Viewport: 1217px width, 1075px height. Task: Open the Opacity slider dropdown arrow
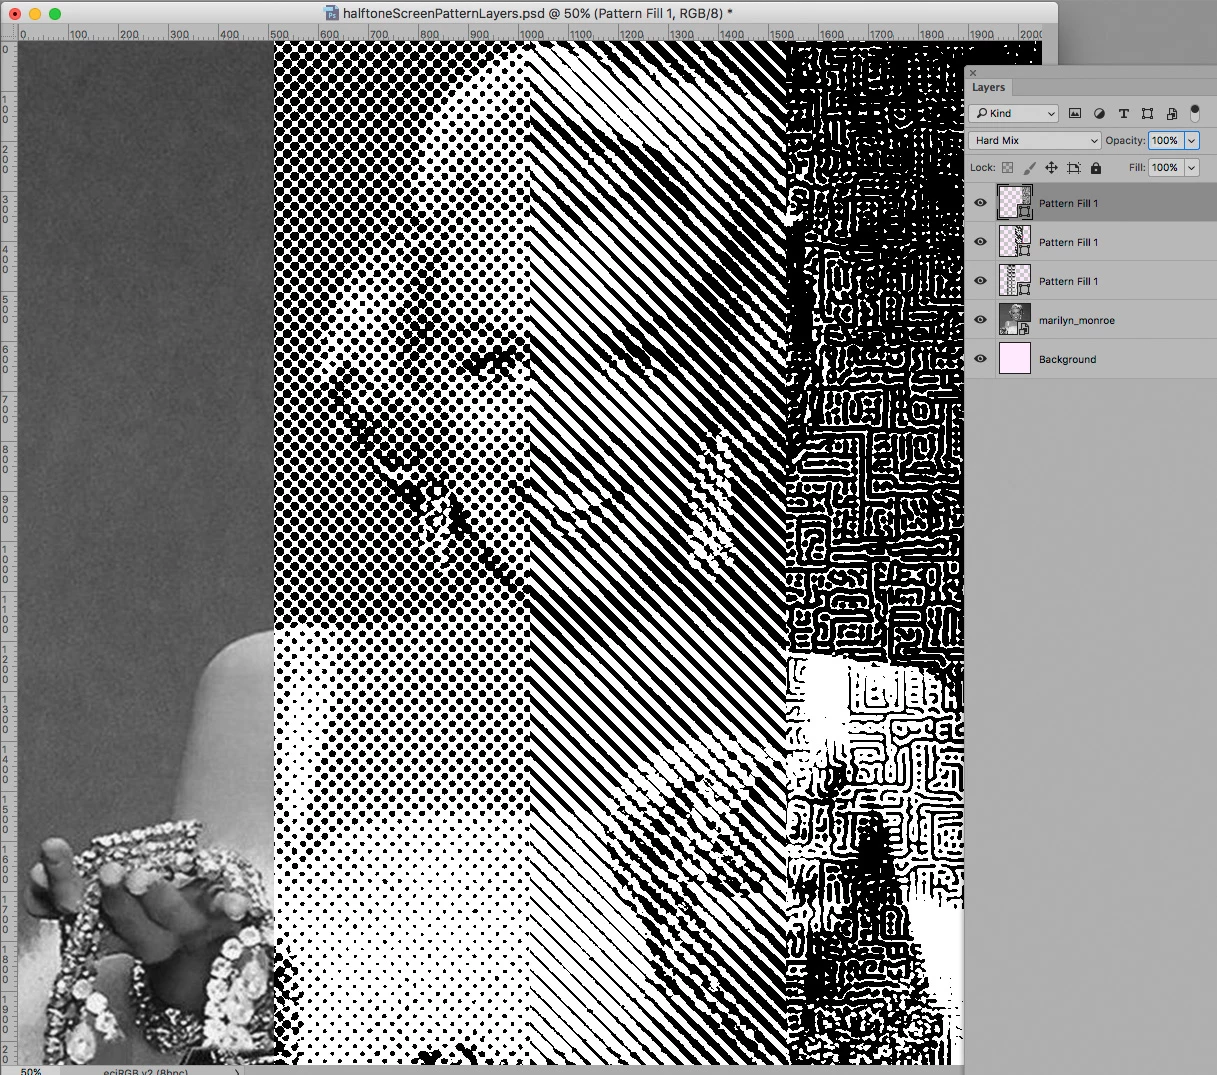[1192, 141]
